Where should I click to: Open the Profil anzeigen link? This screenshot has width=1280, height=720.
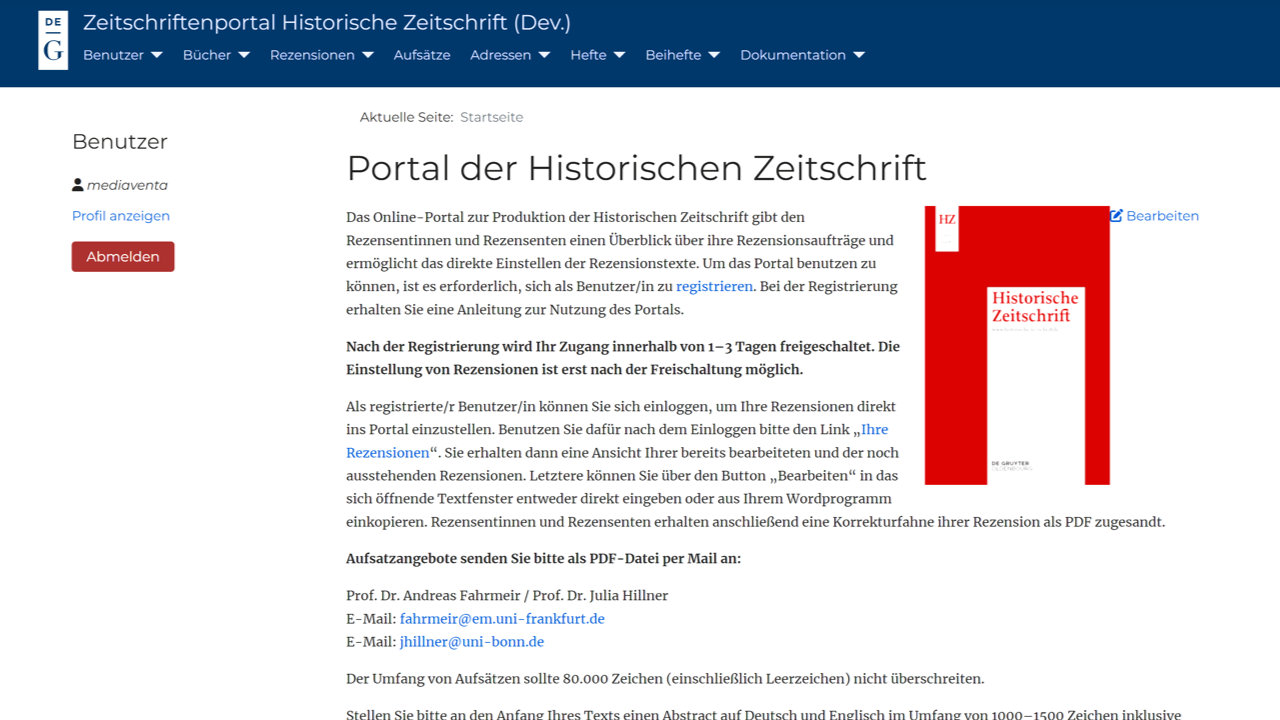tap(121, 216)
